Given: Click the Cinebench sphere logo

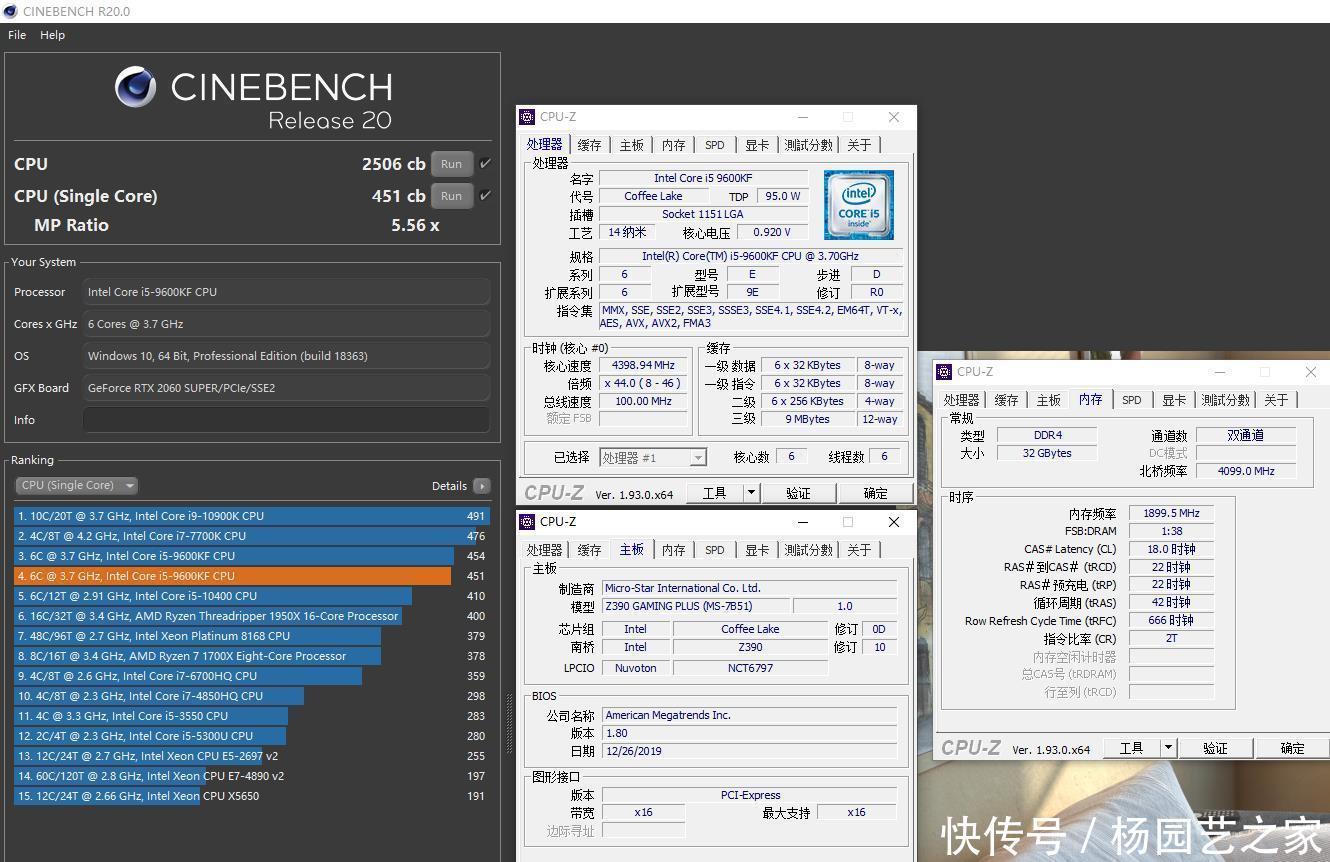Looking at the screenshot, I should [135, 87].
